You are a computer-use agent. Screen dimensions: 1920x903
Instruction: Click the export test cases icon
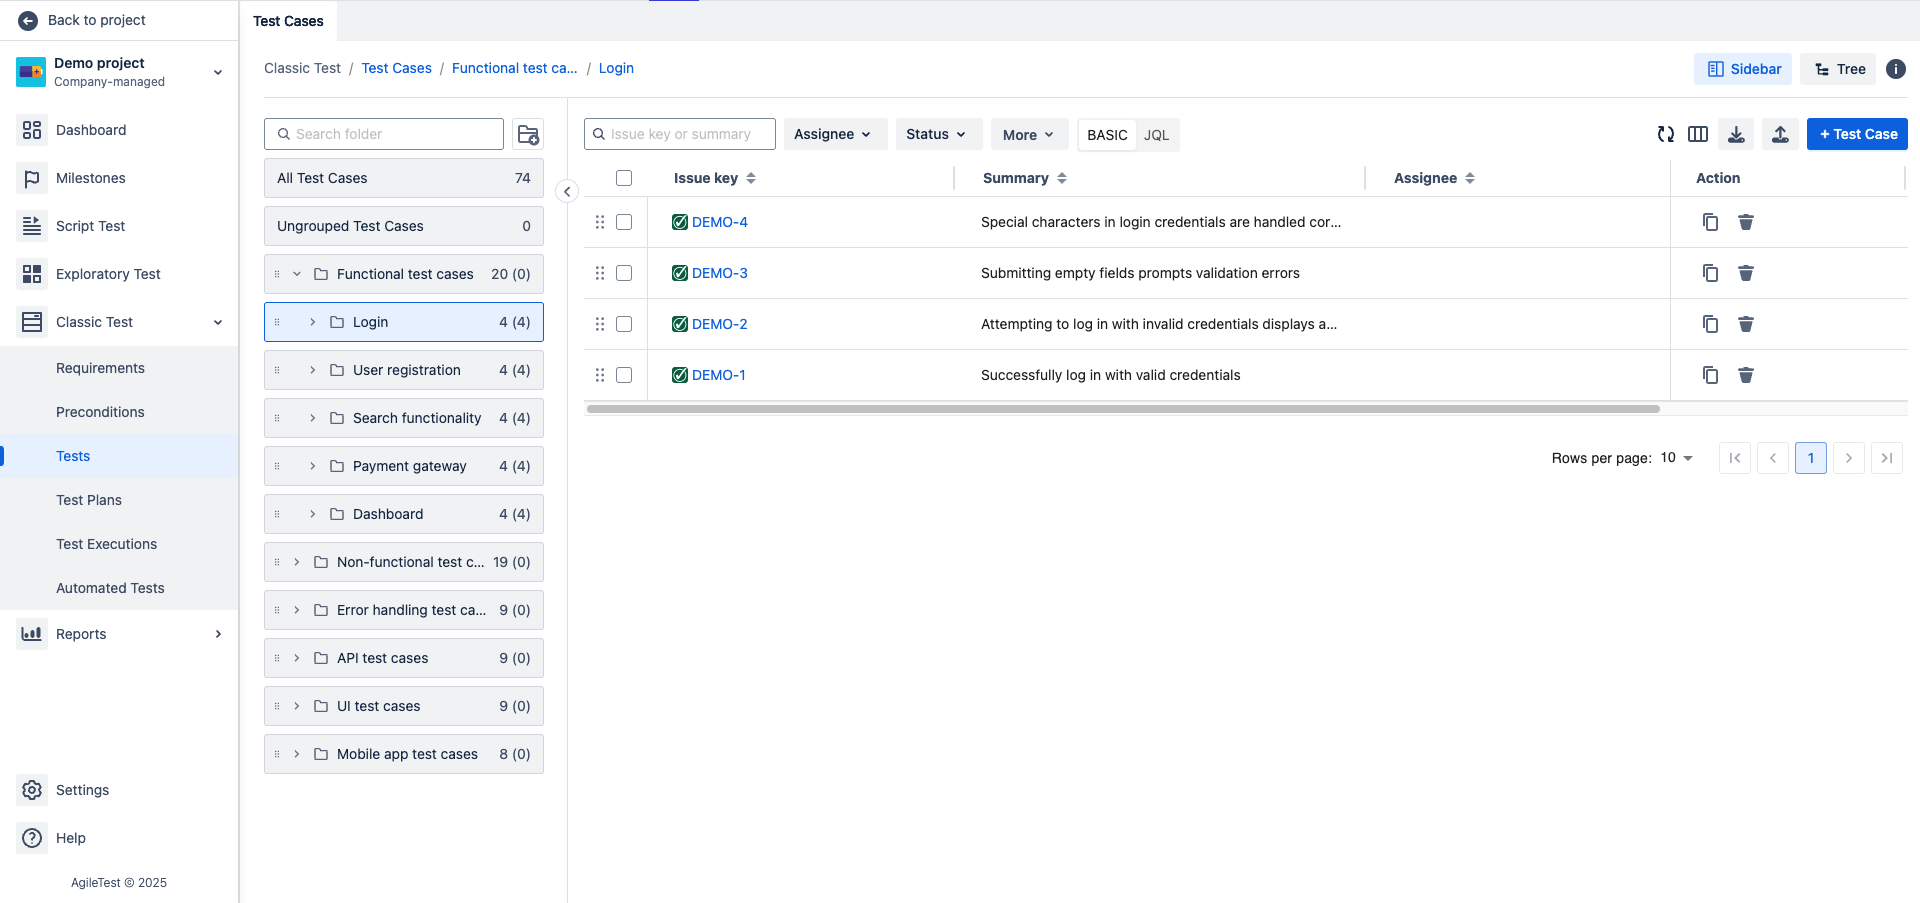[x=1736, y=134]
